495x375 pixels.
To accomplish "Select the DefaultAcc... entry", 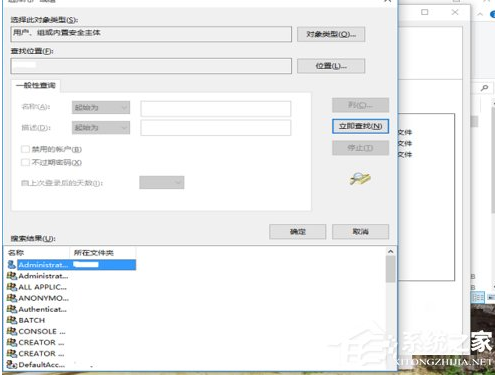I will click(x=42, y=365).
